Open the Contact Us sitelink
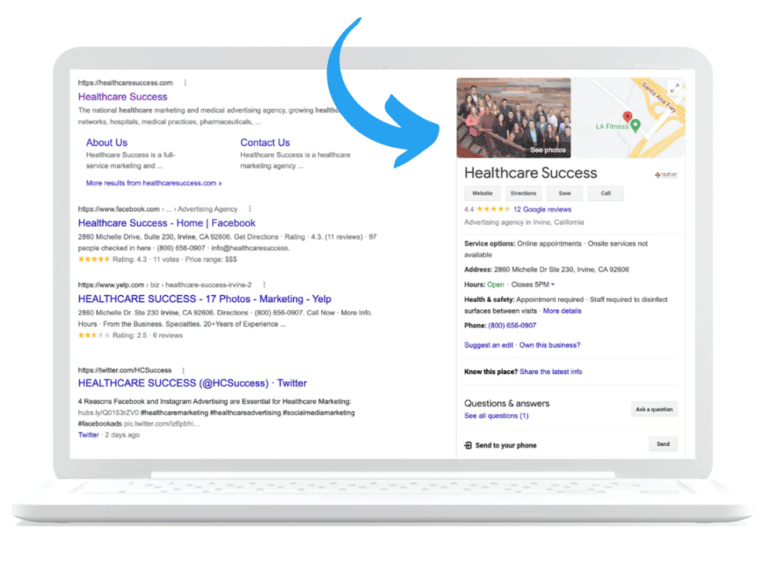The height and width of the screenshot is (565, 765). click(265, 142)
